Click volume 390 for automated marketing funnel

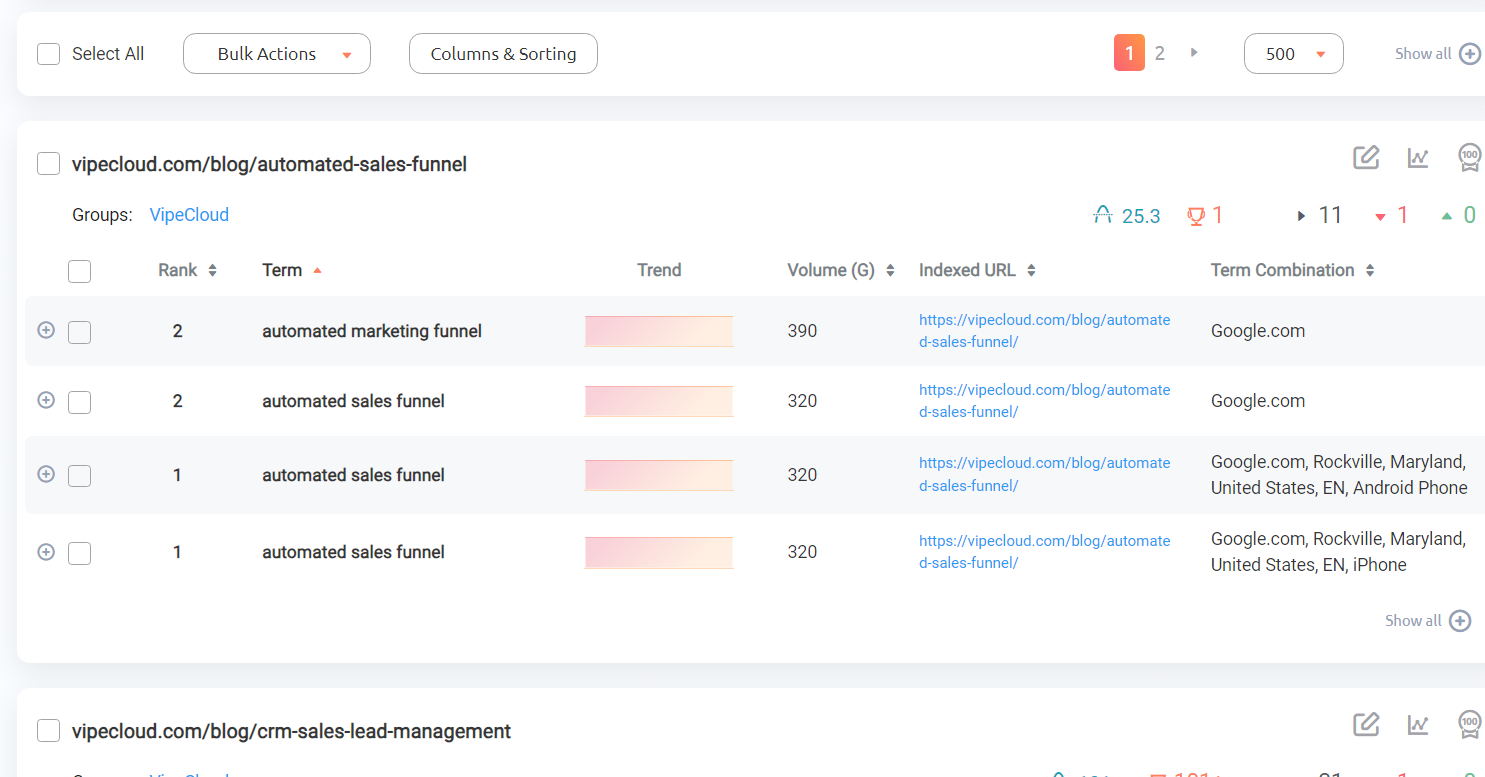click(802, 331)
